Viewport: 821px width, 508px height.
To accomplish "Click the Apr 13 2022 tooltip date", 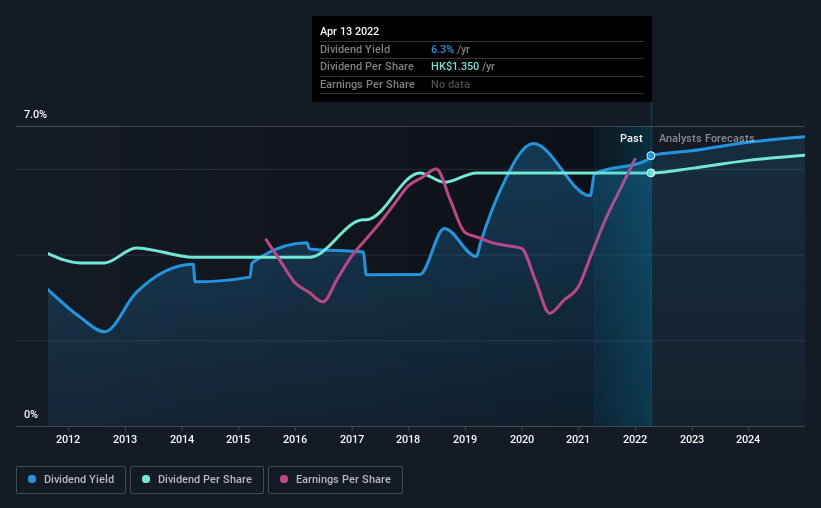I will pyautogui.click(x=349, y=31).
